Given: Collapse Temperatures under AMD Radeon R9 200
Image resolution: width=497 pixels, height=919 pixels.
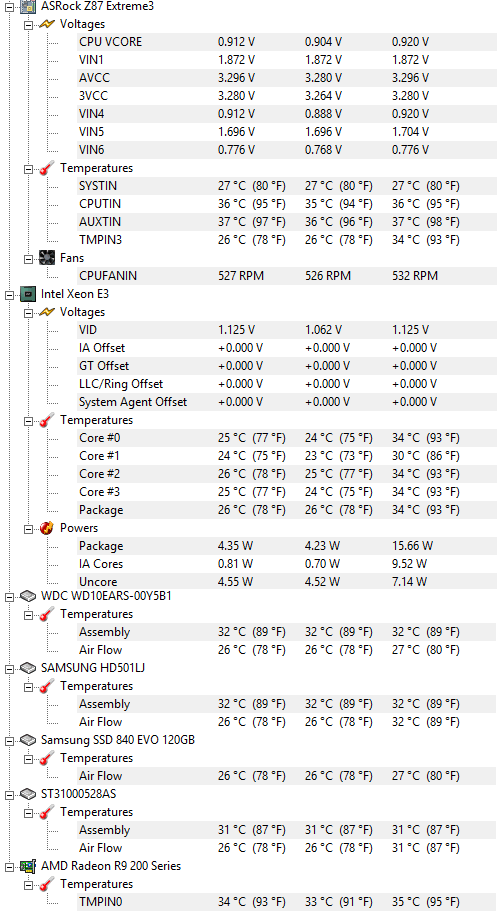Looking at the screenshot, I should tap(28, 884).
